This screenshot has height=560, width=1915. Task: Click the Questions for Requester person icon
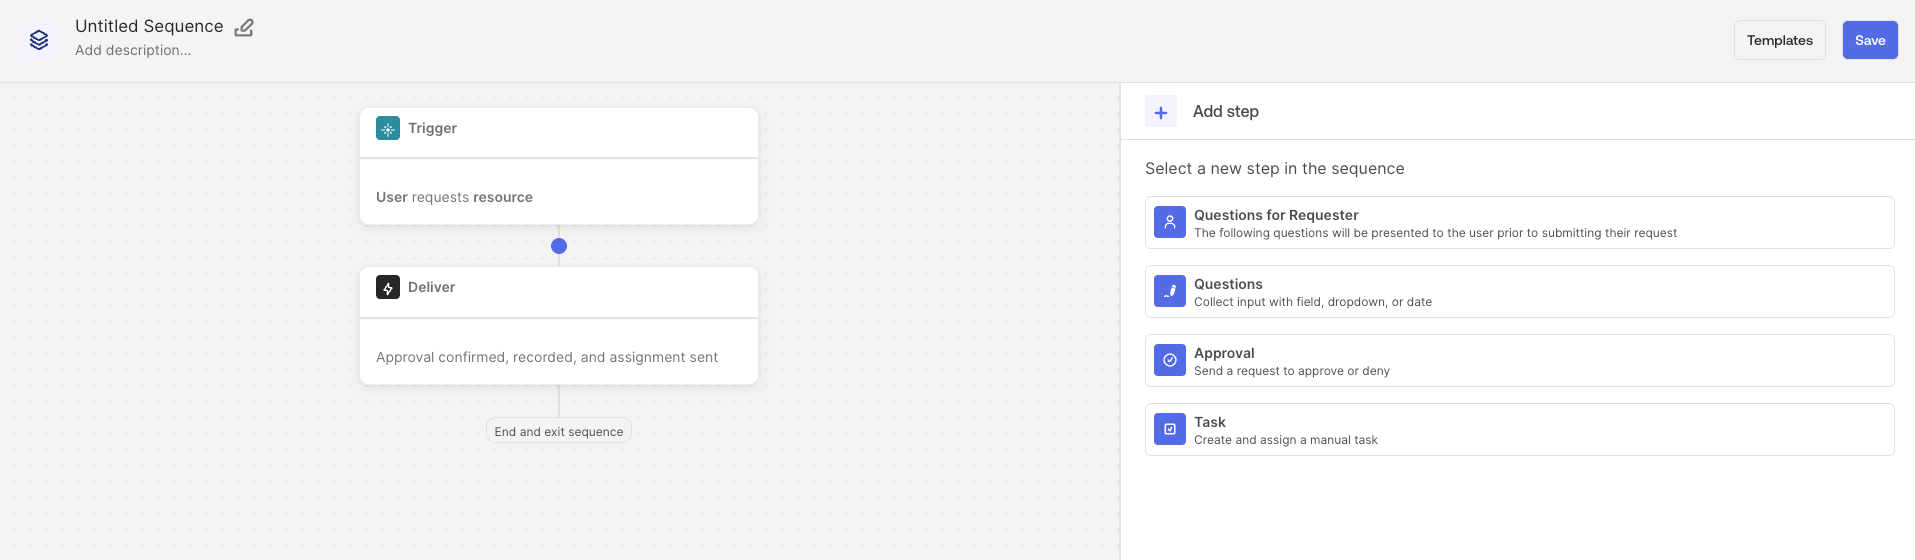tap(1170, 222)
